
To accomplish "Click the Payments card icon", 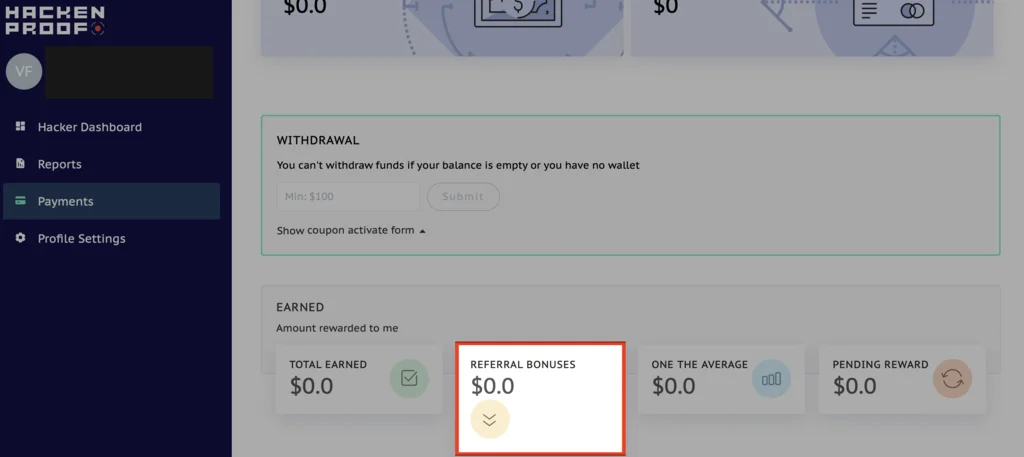I will tap(20, 201).
